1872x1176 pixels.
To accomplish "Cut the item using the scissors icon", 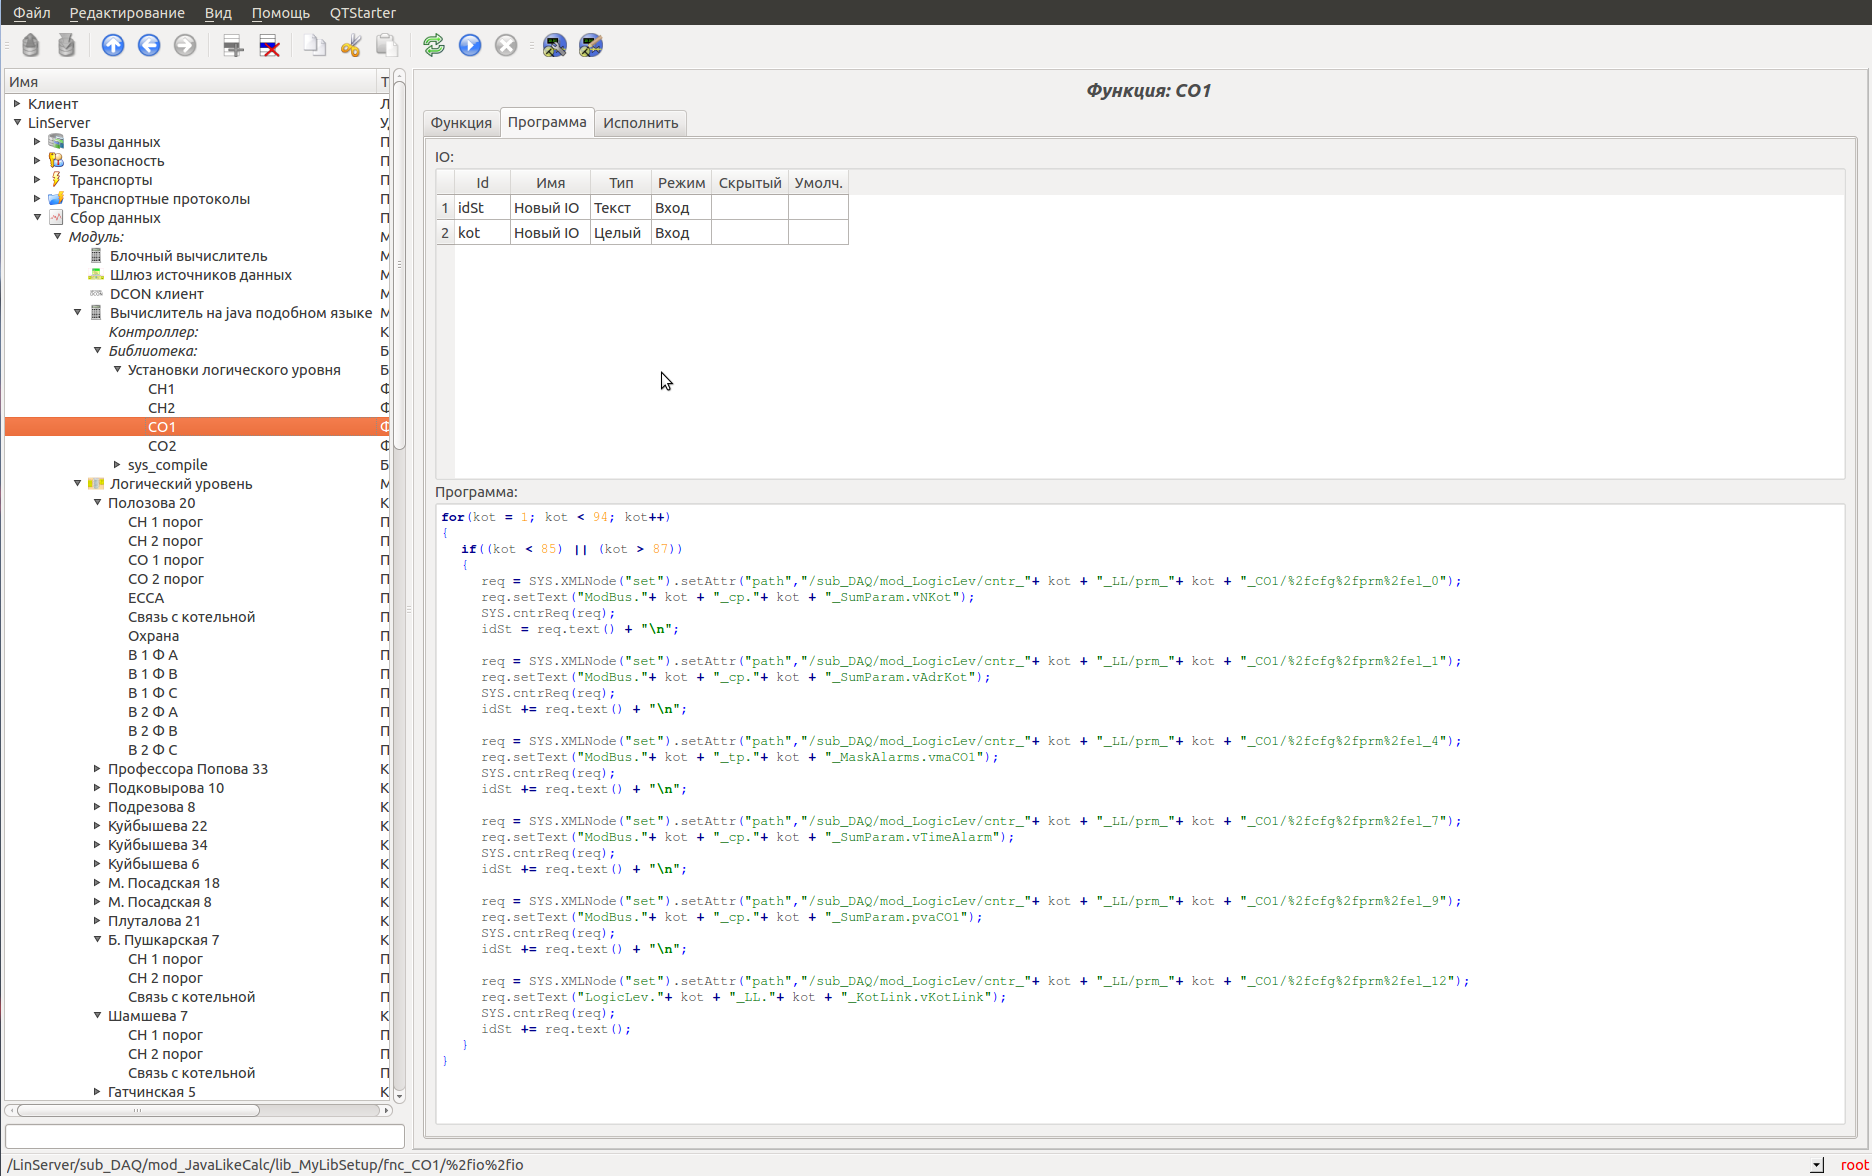I will (350, 45).
